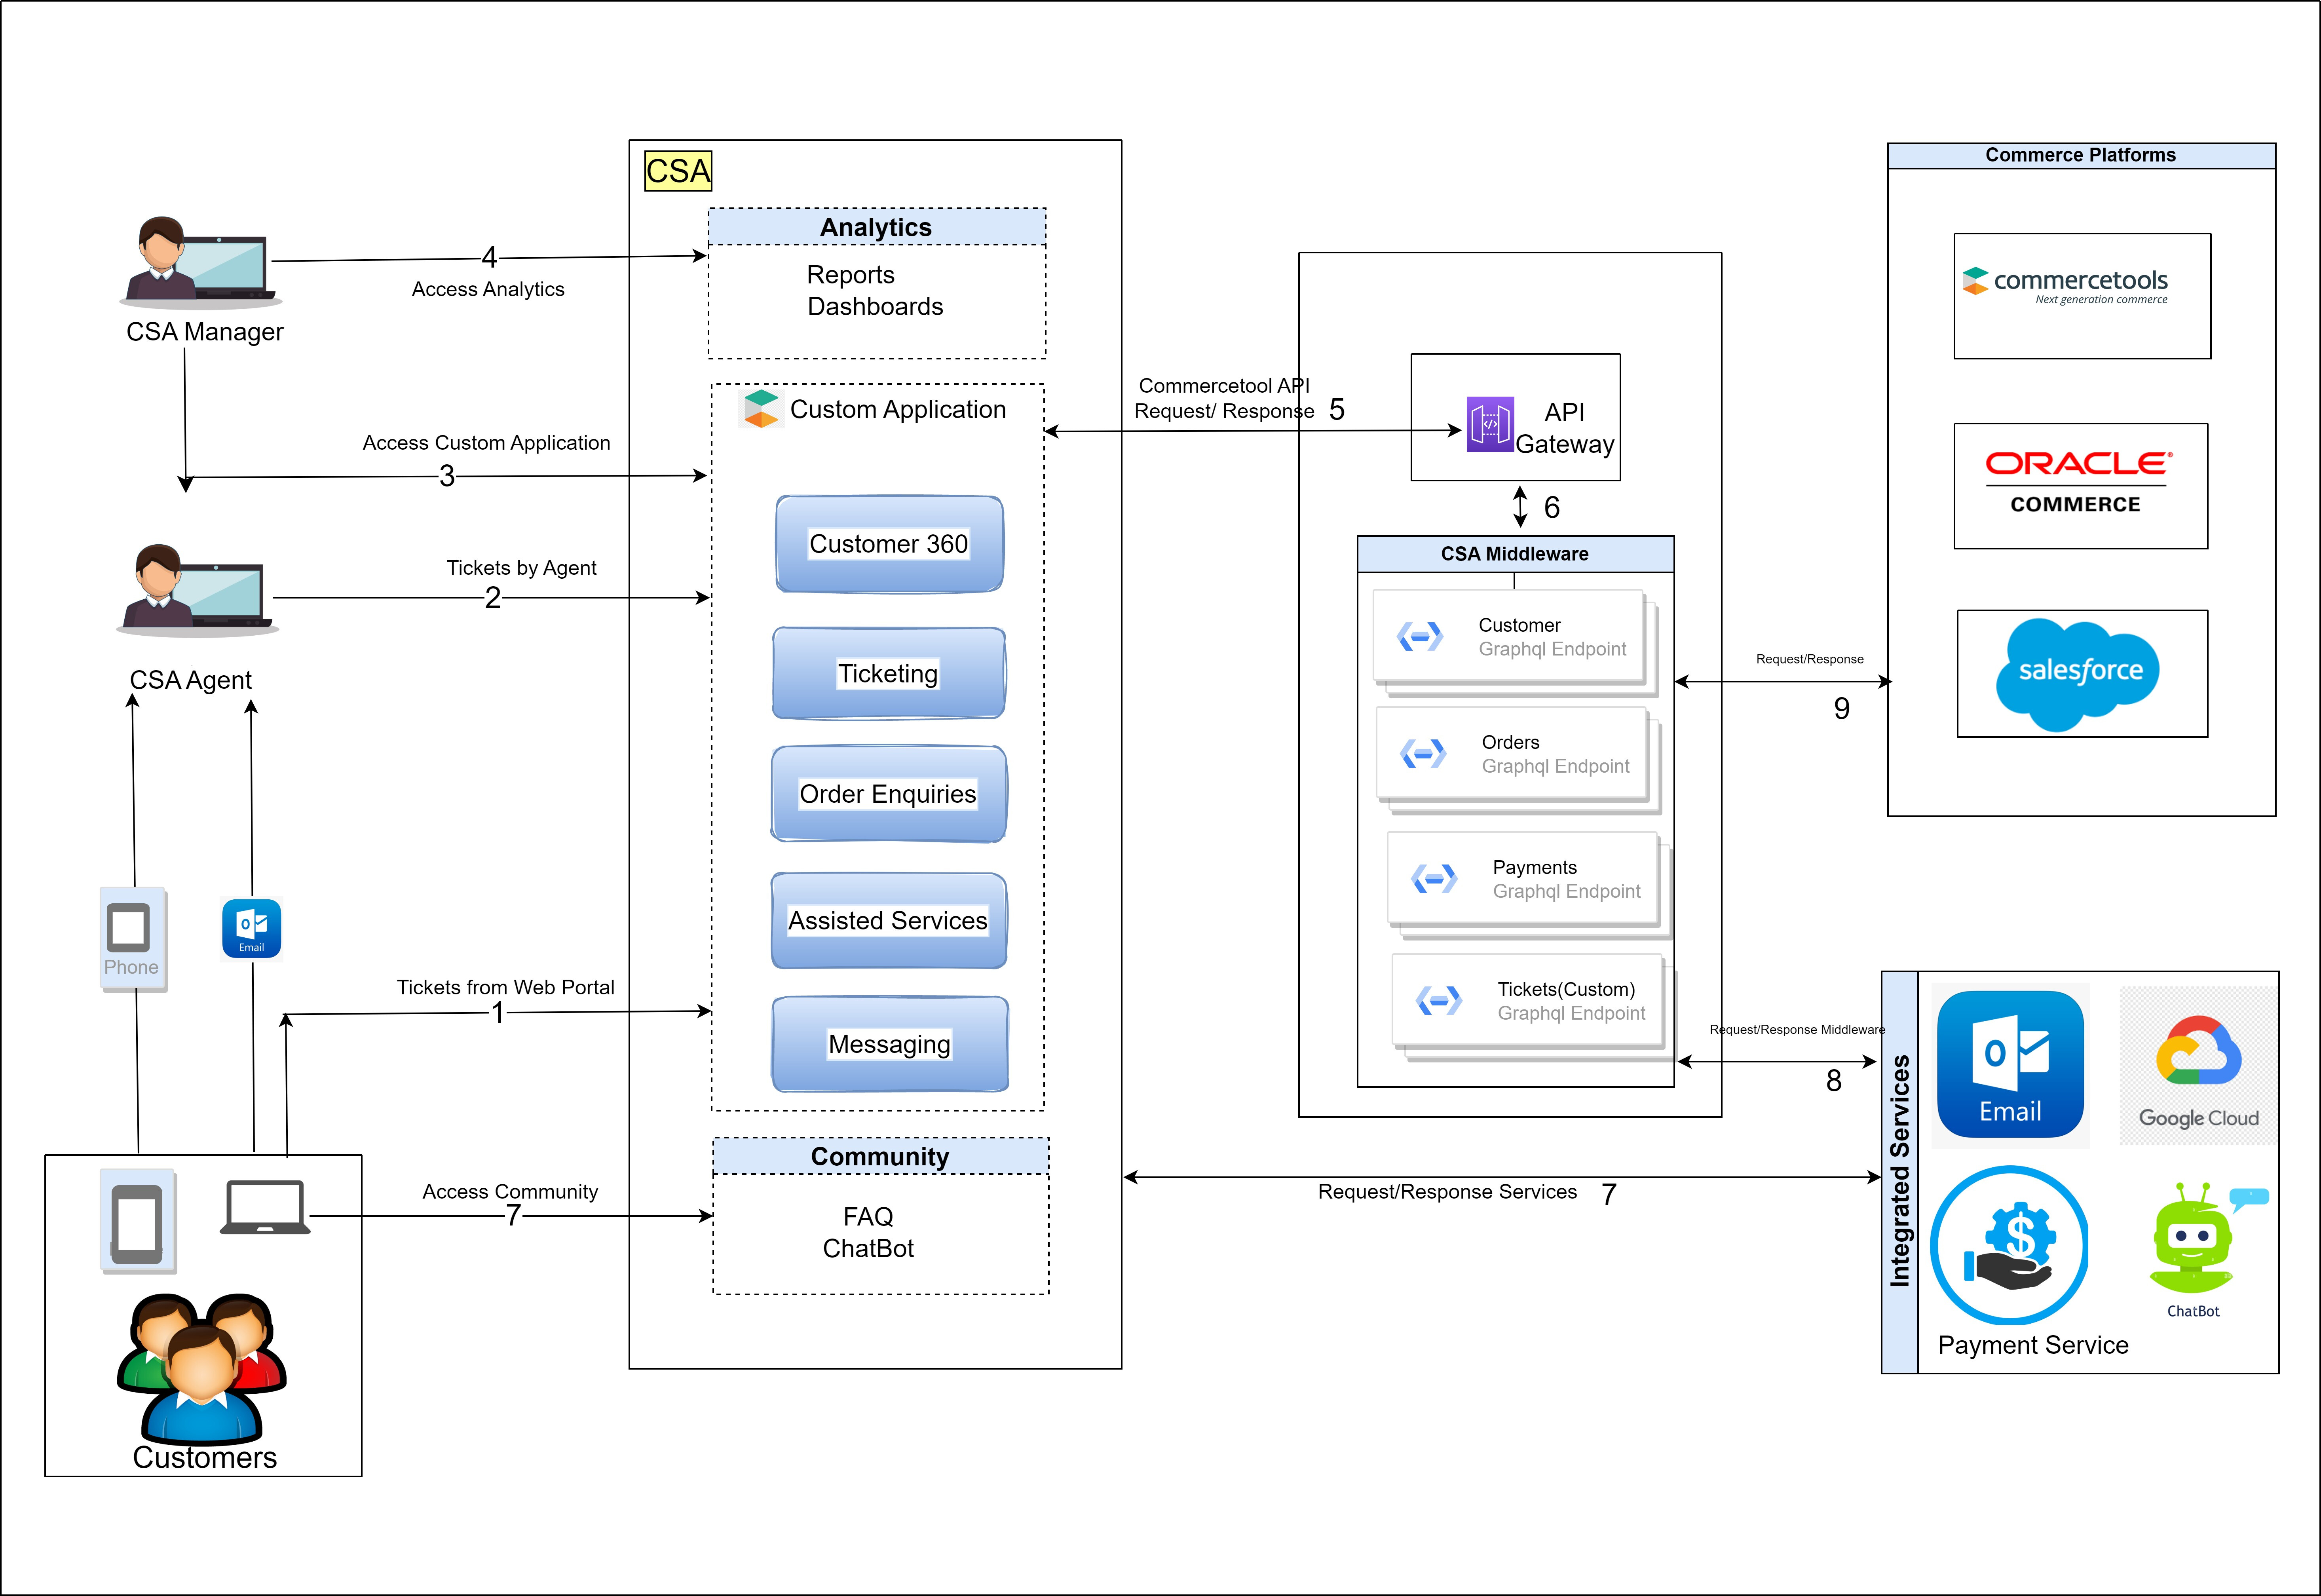Screen dimensions: 2321x1596
Task: Click the Commerce Platforms title bar
Action: coord(2080,155)
